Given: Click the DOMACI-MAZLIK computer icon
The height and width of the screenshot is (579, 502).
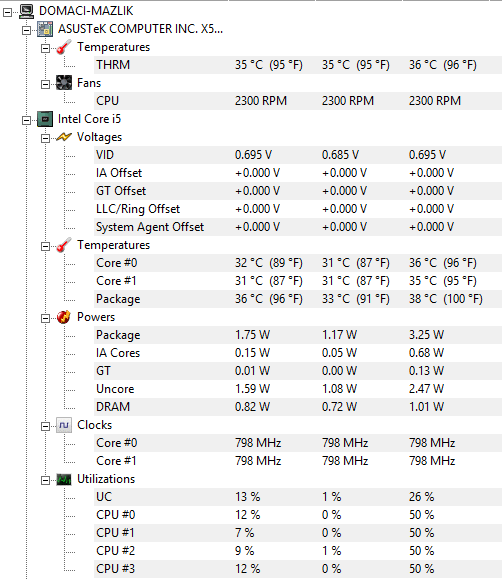Looking at the screenshot, I should click(x=27, y=11).
